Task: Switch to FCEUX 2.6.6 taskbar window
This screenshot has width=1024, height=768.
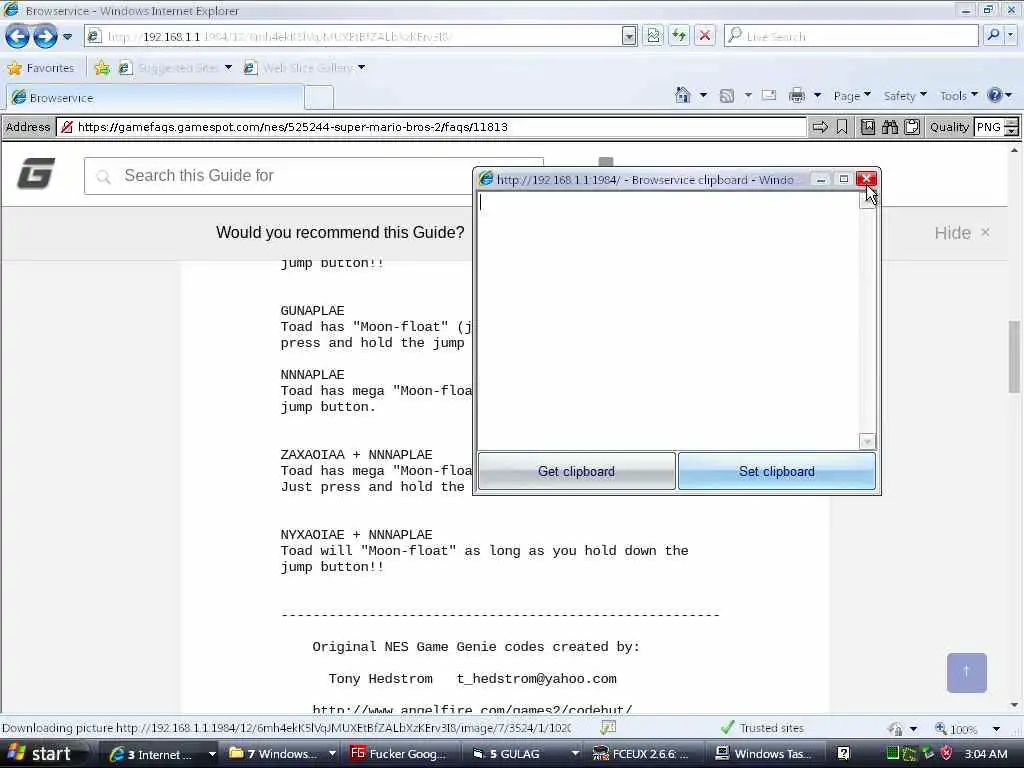Action: point(643,754)
